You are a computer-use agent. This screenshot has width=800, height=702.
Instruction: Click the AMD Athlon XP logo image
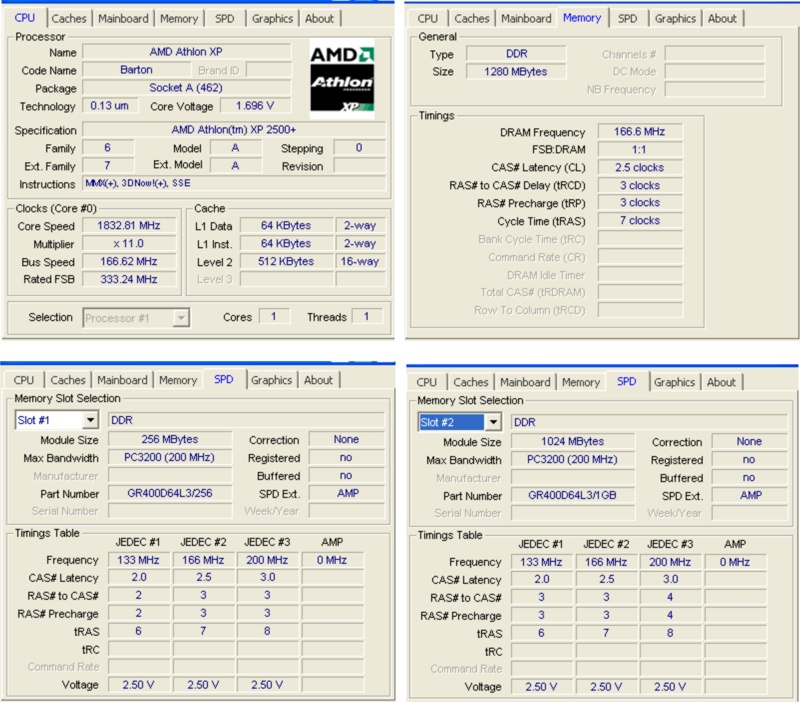tap(342, 80)
